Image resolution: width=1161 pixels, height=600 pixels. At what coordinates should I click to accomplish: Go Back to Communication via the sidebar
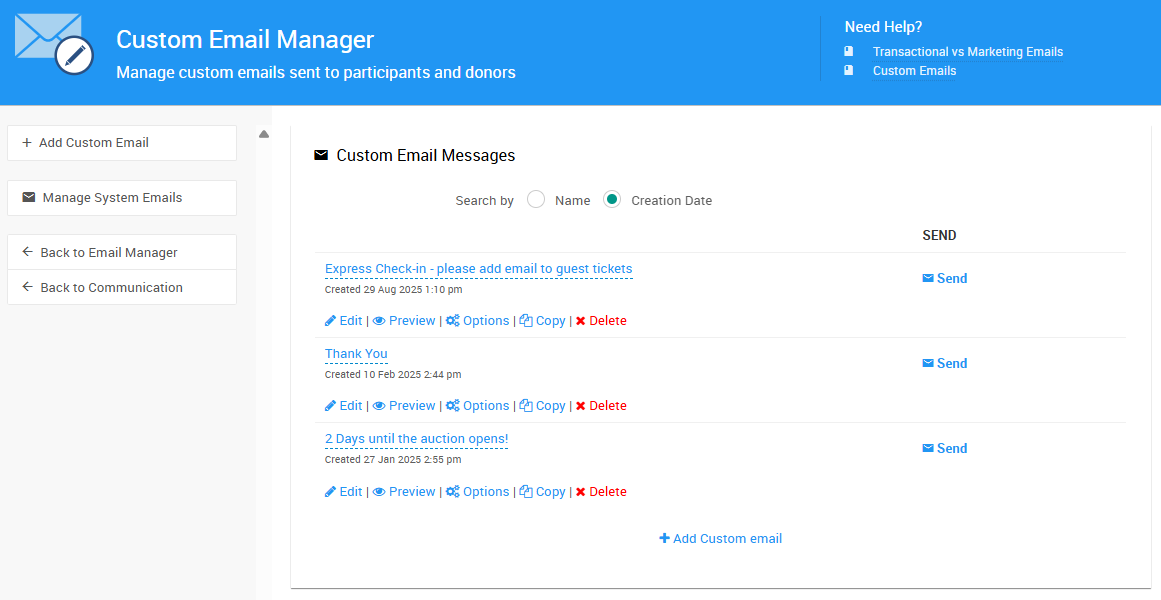click(x=121, y=287)
